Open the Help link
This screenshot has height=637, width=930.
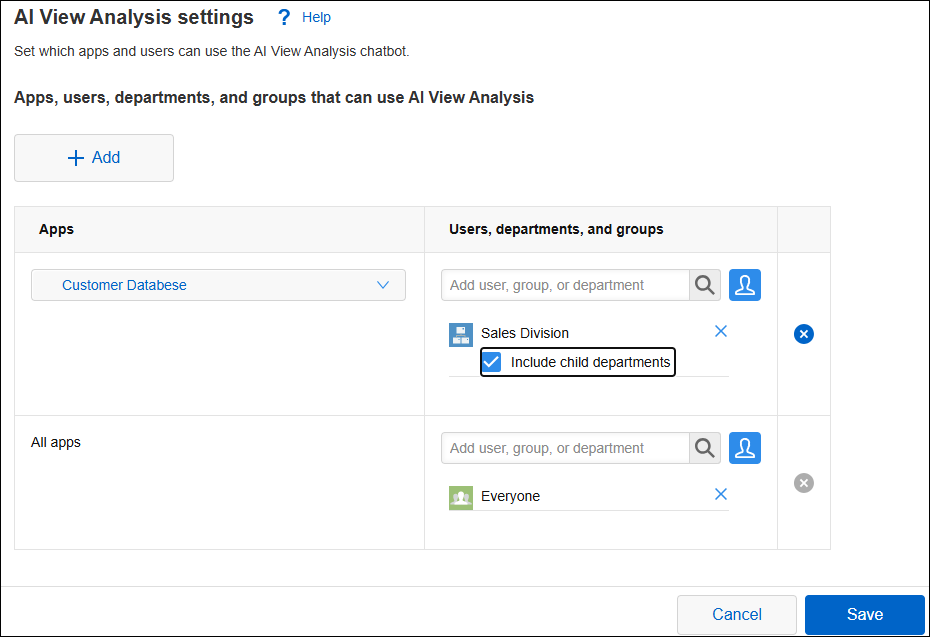315,17
